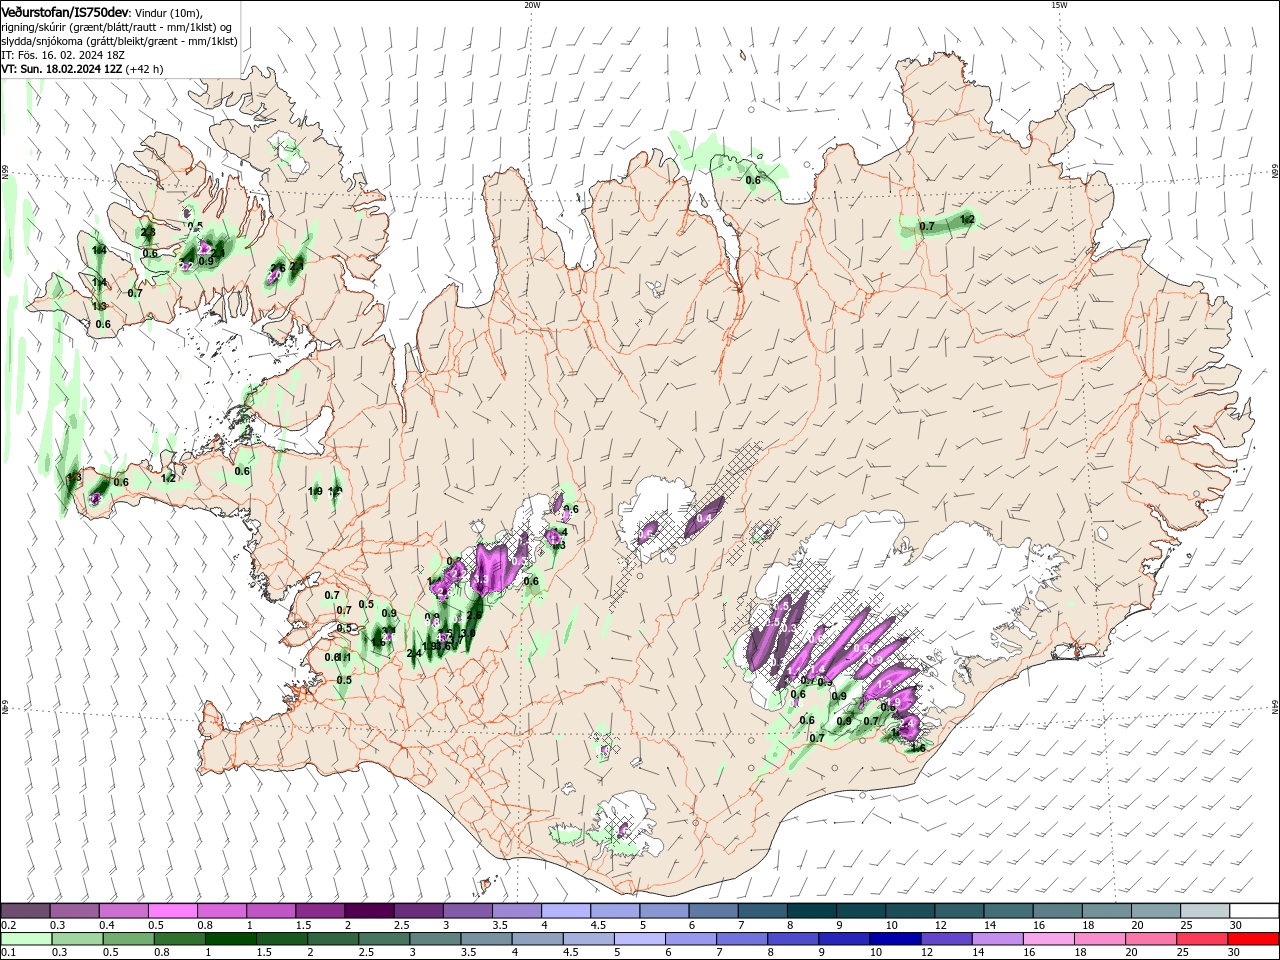Click the grey-teal 16 swatch in upper legend row
The width and height of the screenshot is (1280, 960).
[1058, 911]
